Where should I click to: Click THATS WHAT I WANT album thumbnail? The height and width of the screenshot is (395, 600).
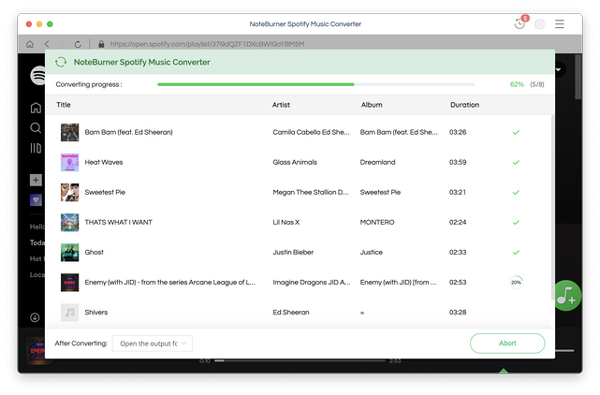click(x=70, y=222)
